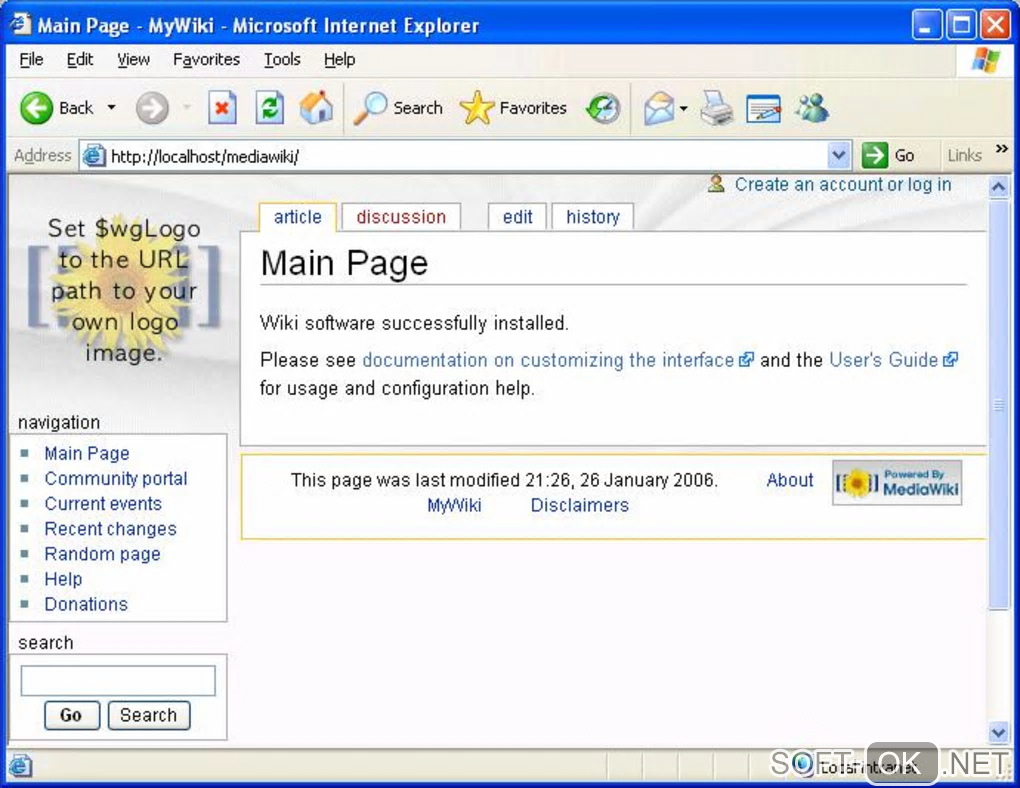Open the Donations link

click(86, 605)
